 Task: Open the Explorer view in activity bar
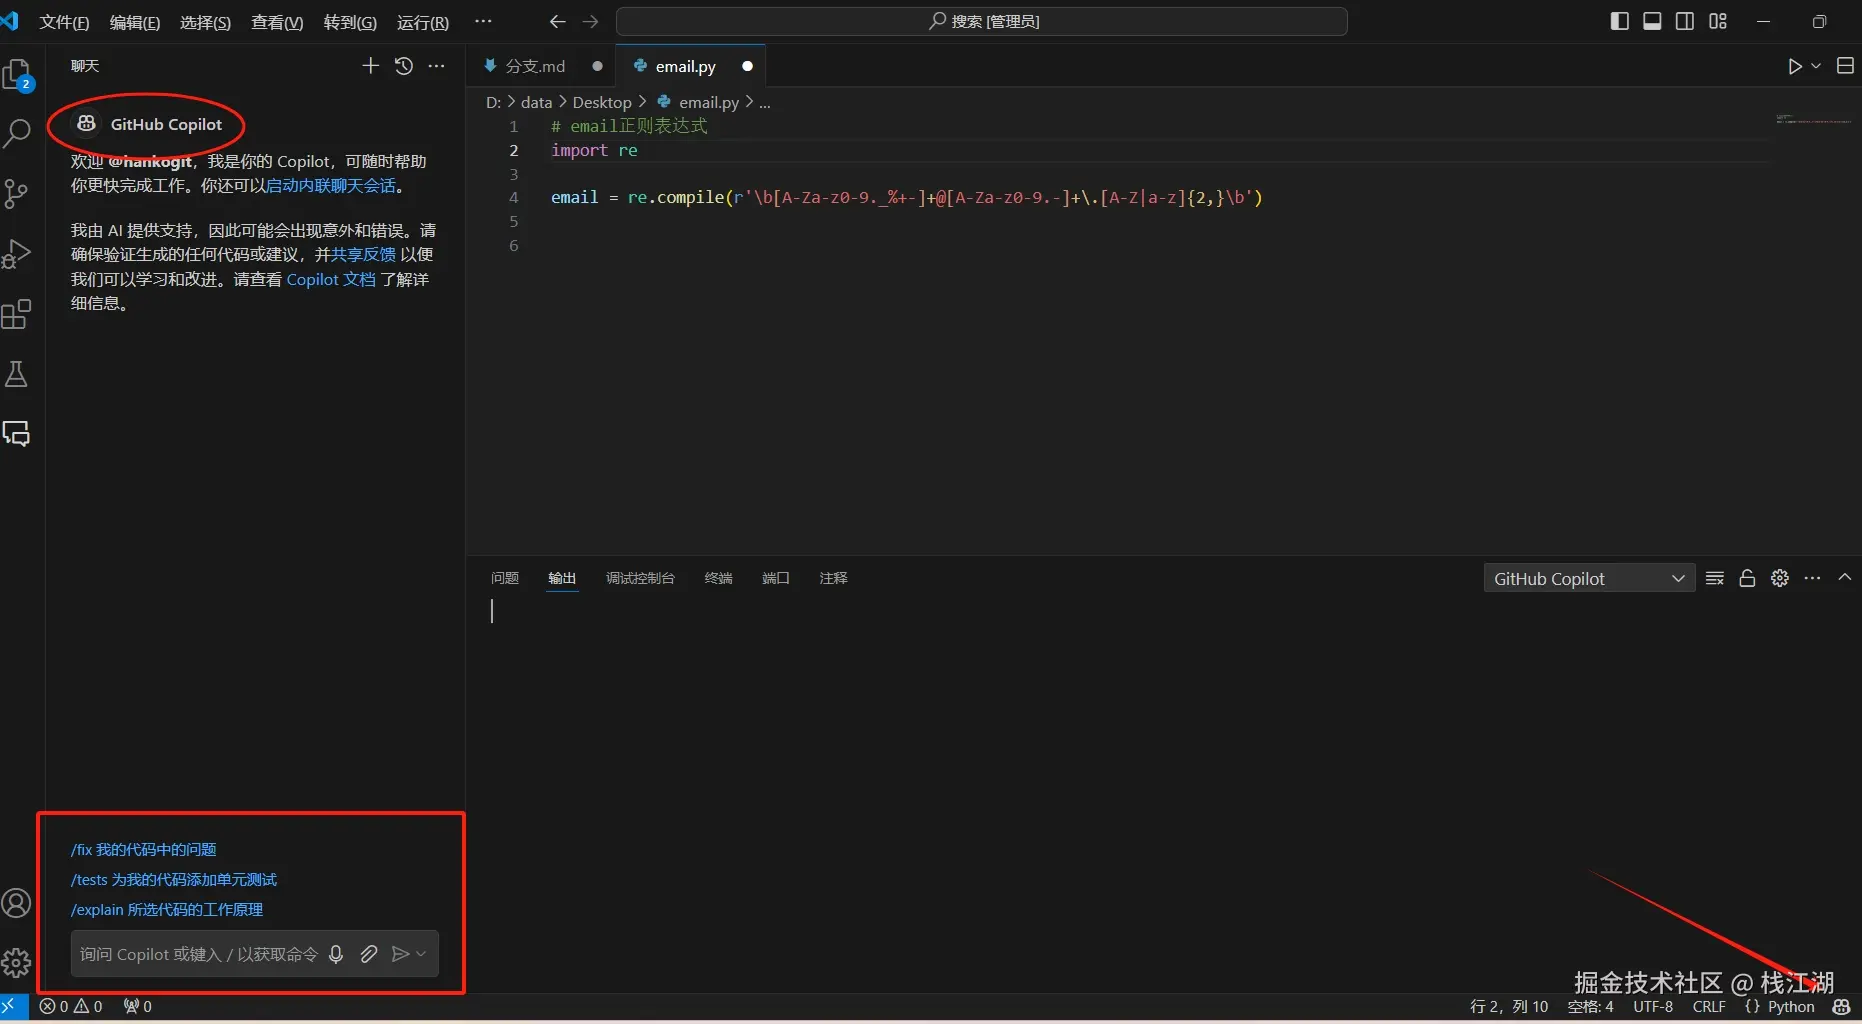tap(18, 75)
